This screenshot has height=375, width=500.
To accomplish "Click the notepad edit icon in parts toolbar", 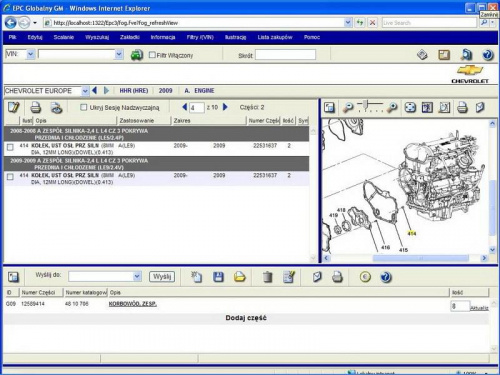I will 14,107.
